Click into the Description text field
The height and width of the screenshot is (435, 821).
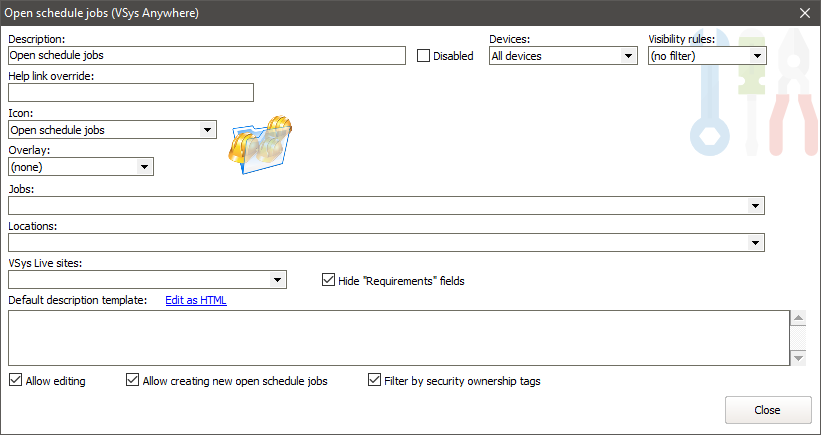click(205, 56)
